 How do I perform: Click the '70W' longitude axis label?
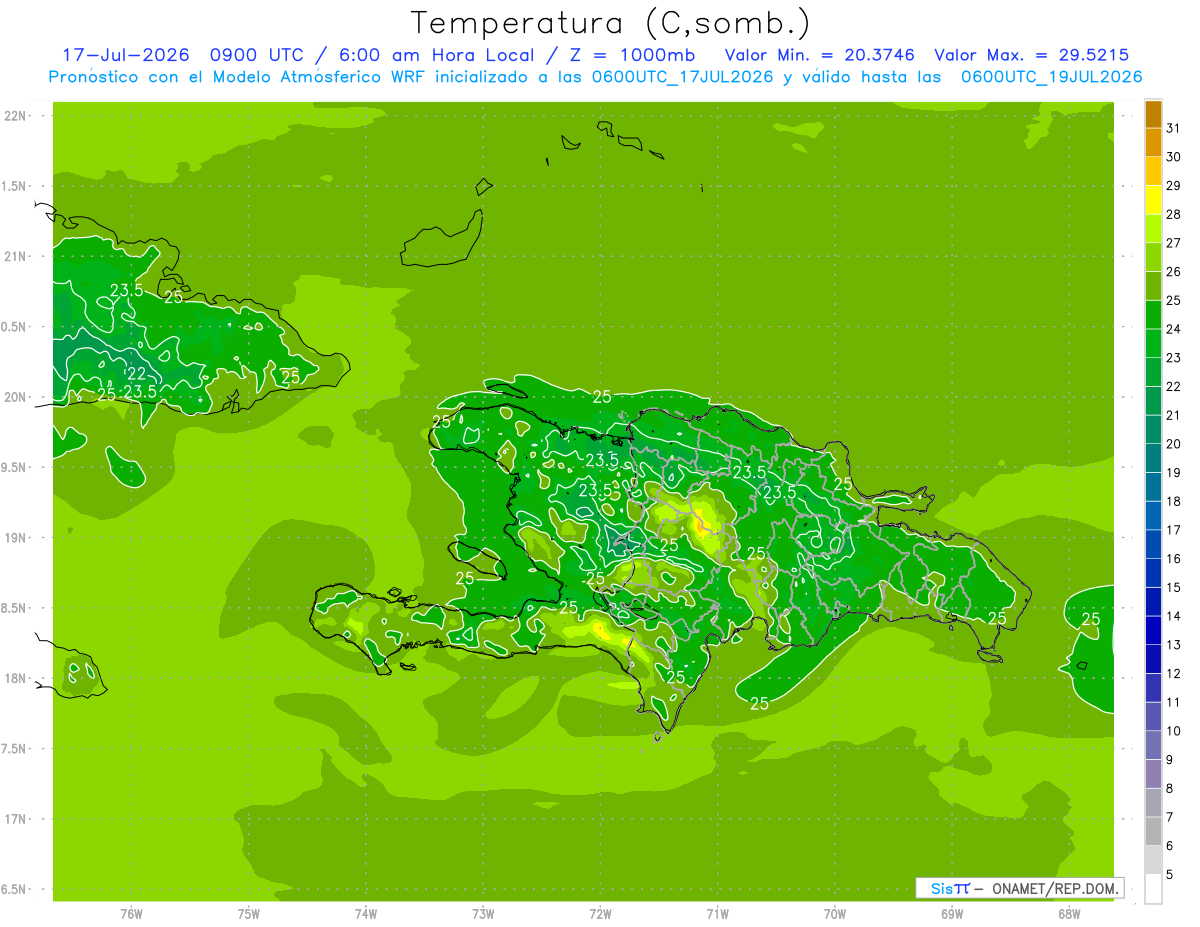click(x=835, y=915)
